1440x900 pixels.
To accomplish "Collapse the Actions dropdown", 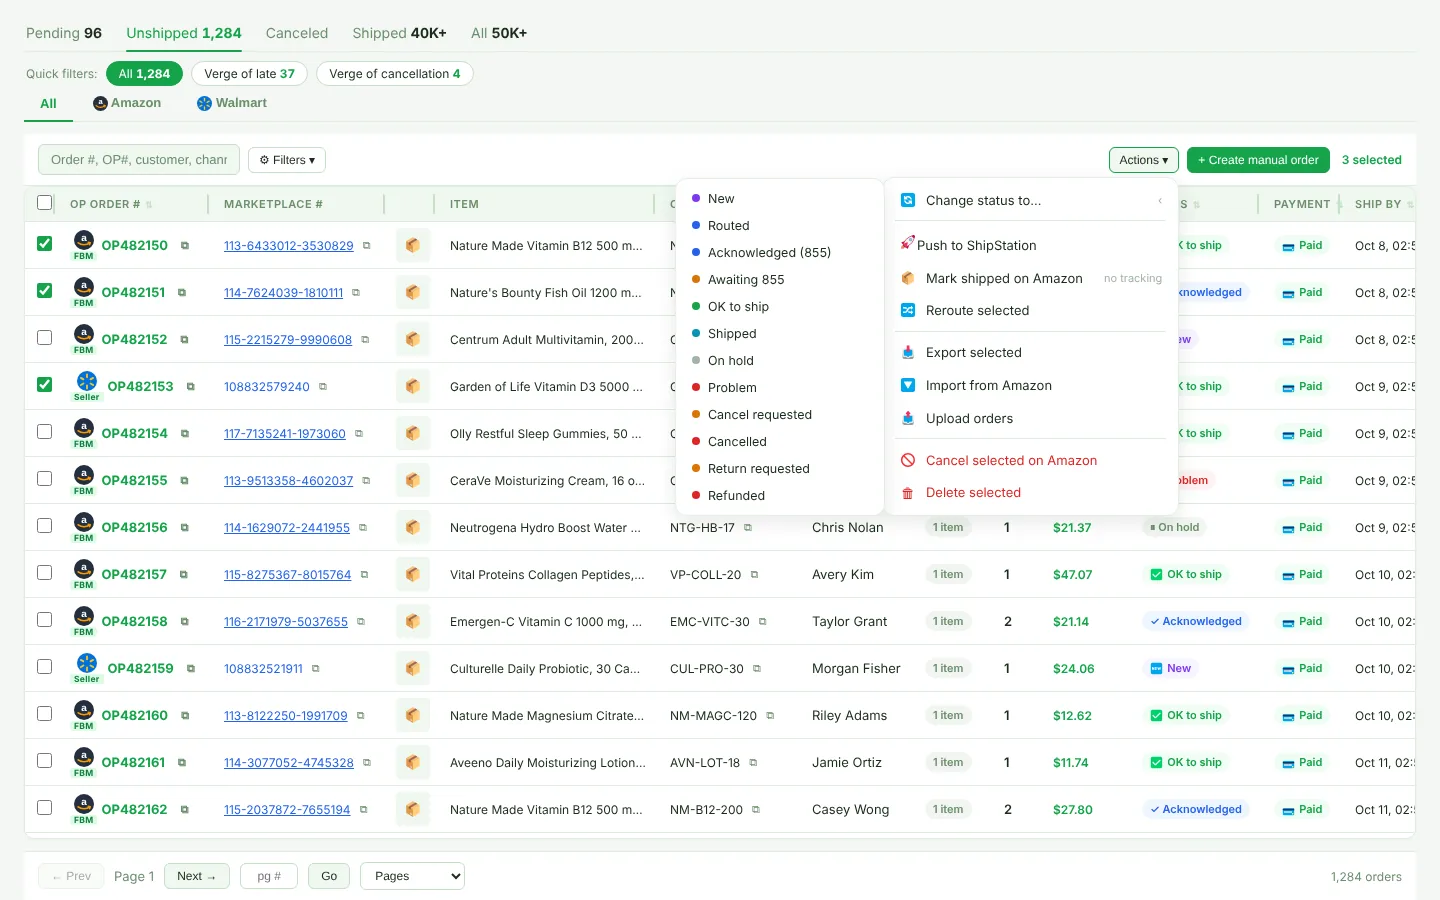I will [1144, 160].
